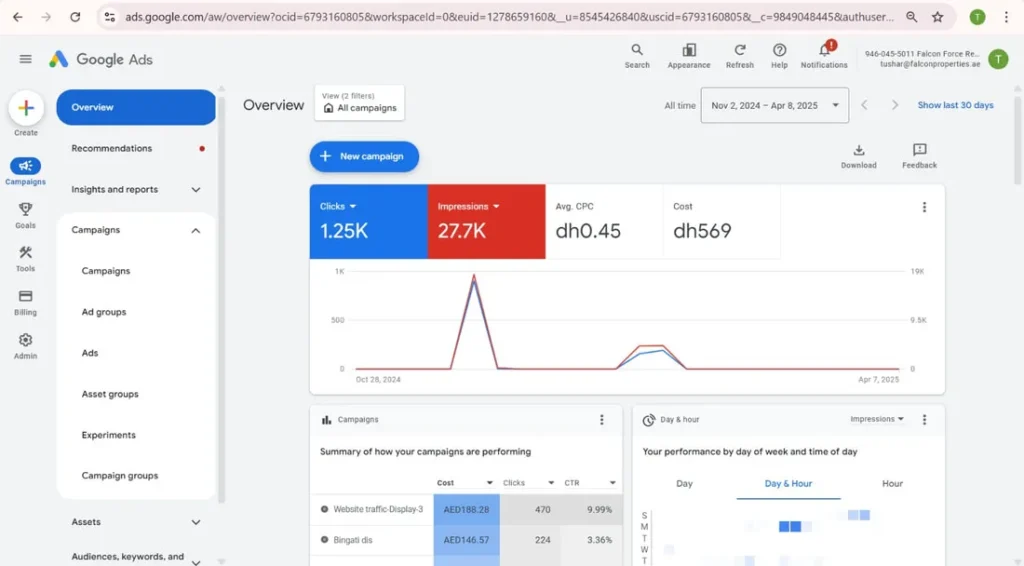Viewport: 1024px width, 566px height.
Task: Open the Billing card icon
Action: [25, 296]
